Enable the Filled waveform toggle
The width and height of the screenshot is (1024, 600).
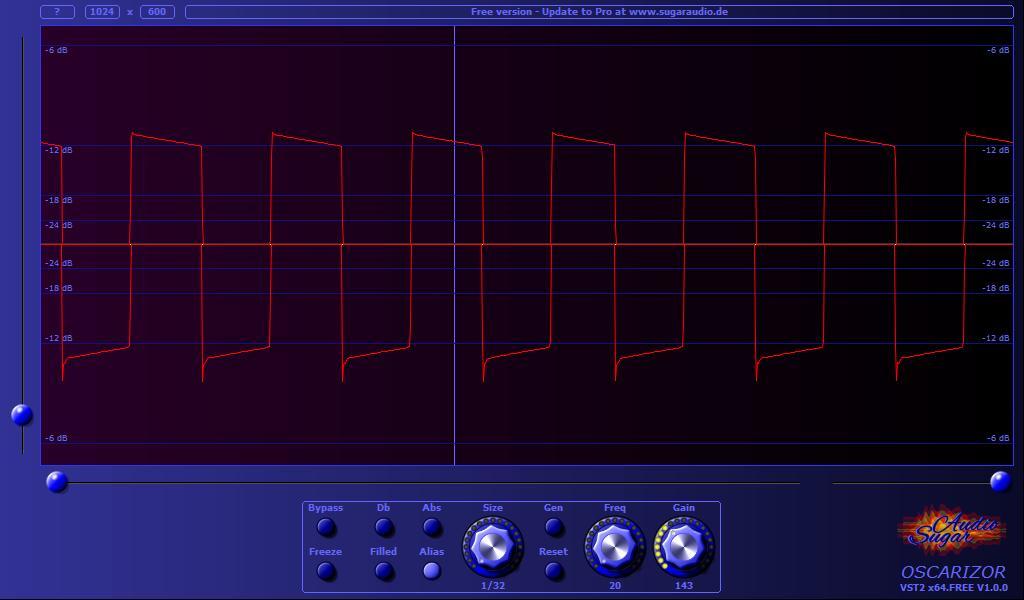(x=384, y=571)
